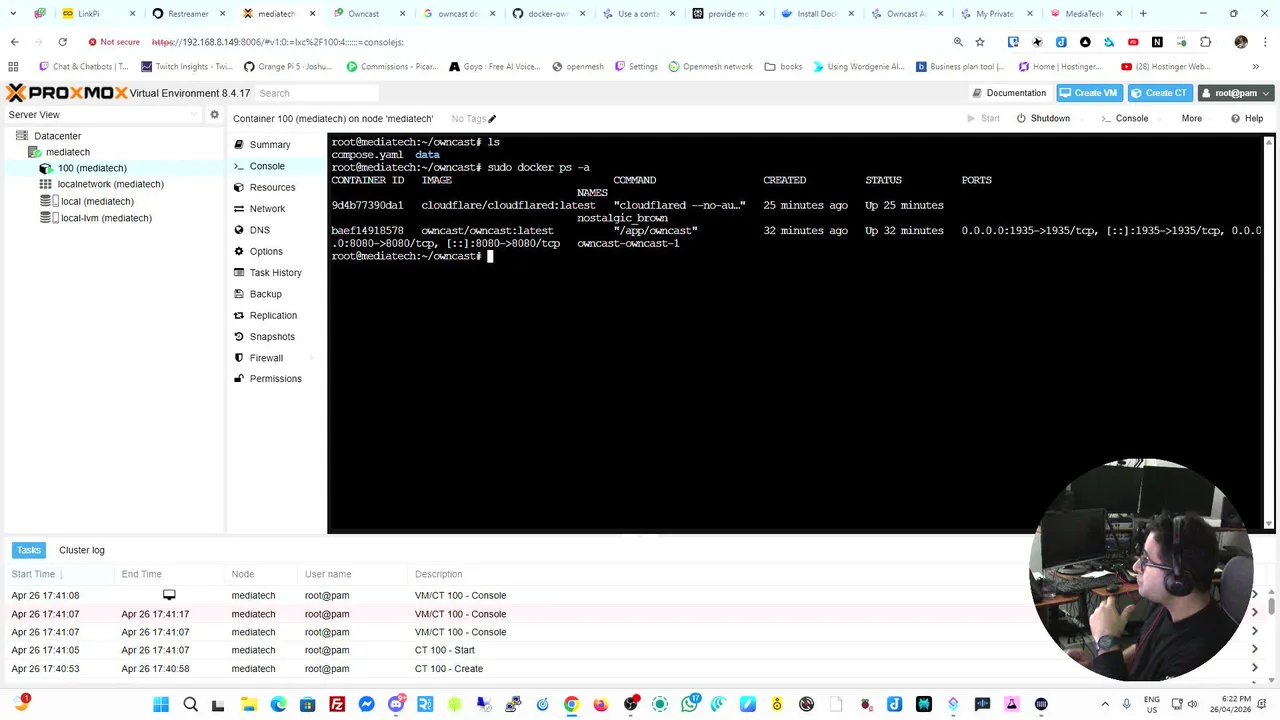Image resolution: width=1280 pixels, height=720 pixels.
Task: Expand details arrow for CT 100 - Create task
Action: [1254, 669]
